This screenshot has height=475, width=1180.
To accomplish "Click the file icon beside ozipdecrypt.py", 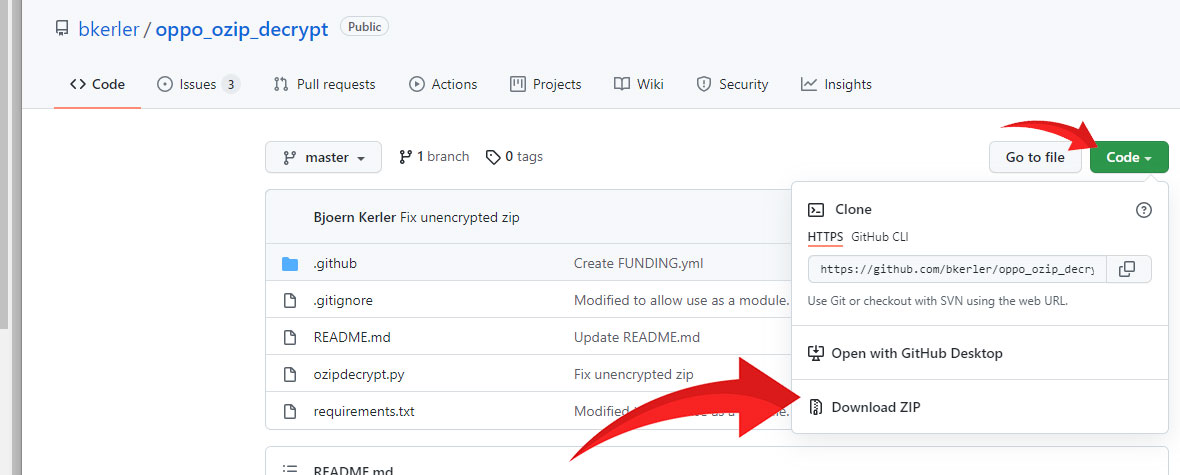I will pyautogui.click(x=290, y=374).
